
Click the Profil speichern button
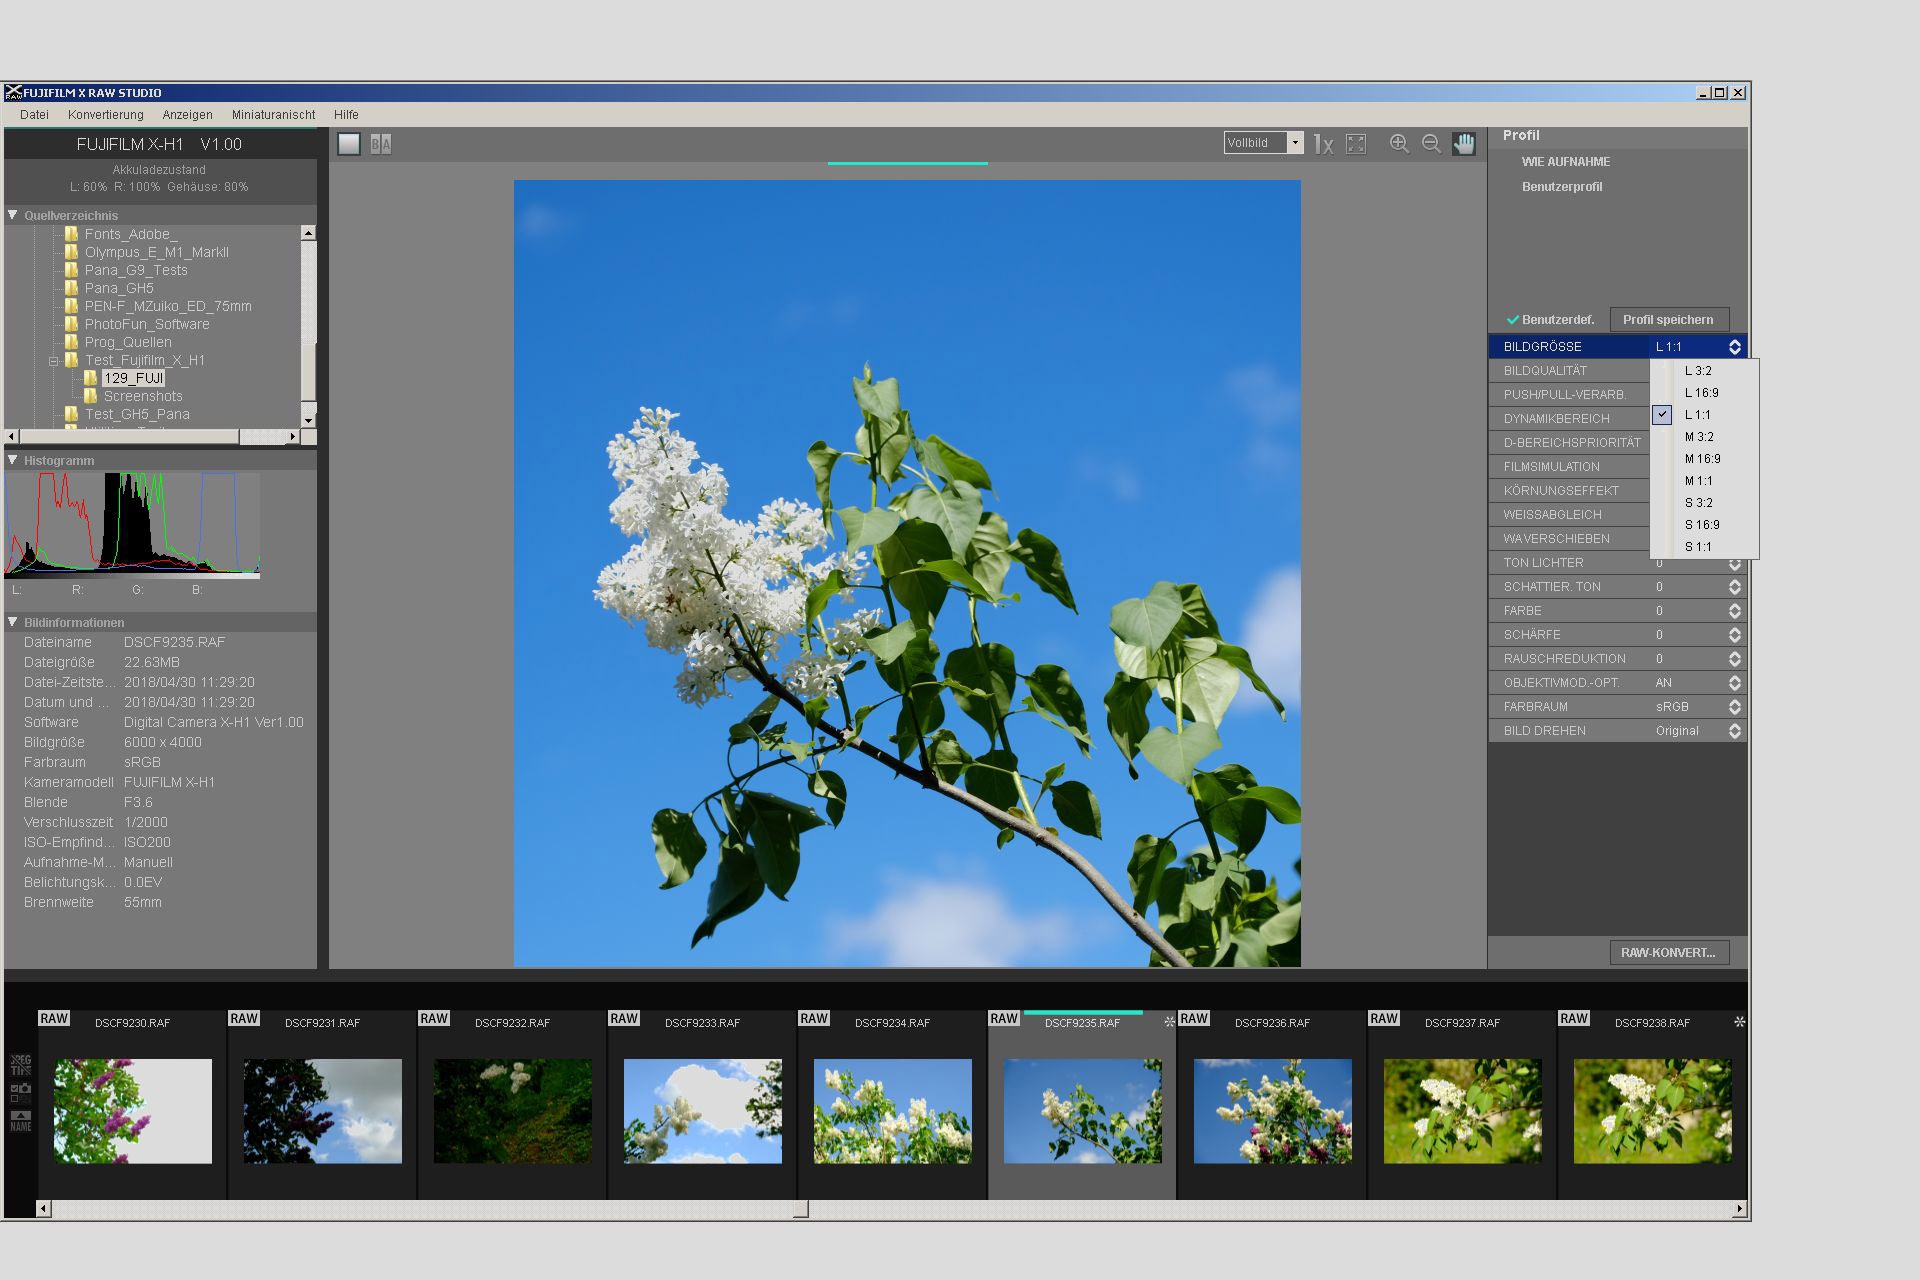[1669, 320]
